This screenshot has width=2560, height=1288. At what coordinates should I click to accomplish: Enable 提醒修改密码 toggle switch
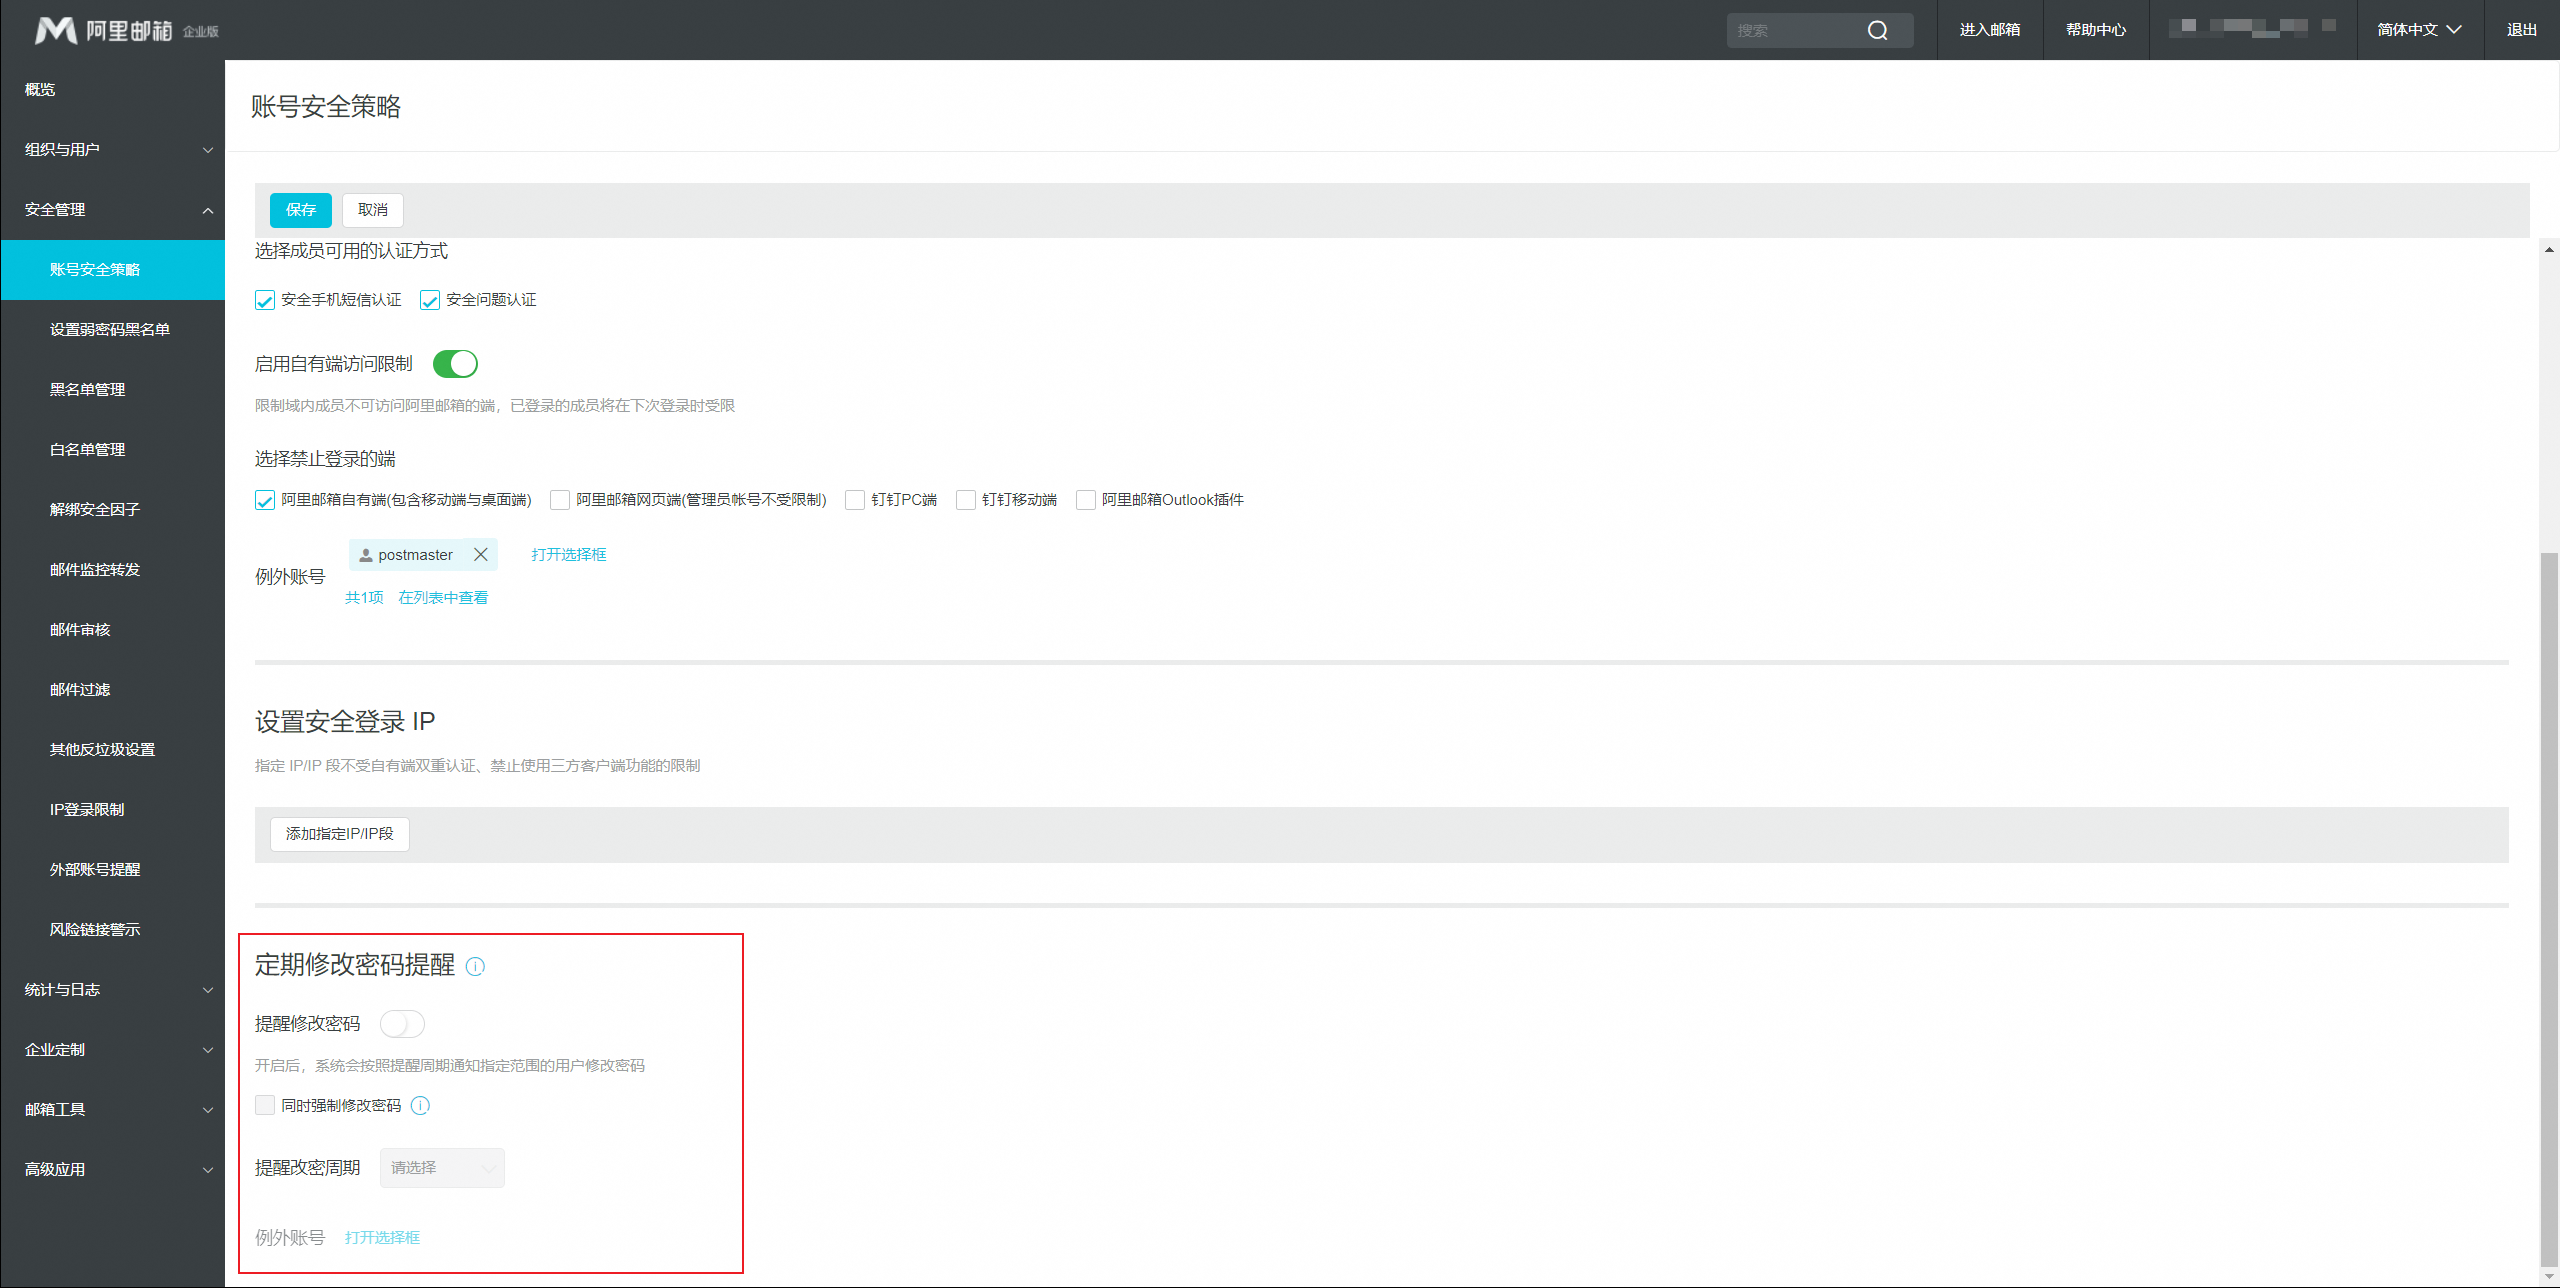click(x=402, y=1024)
